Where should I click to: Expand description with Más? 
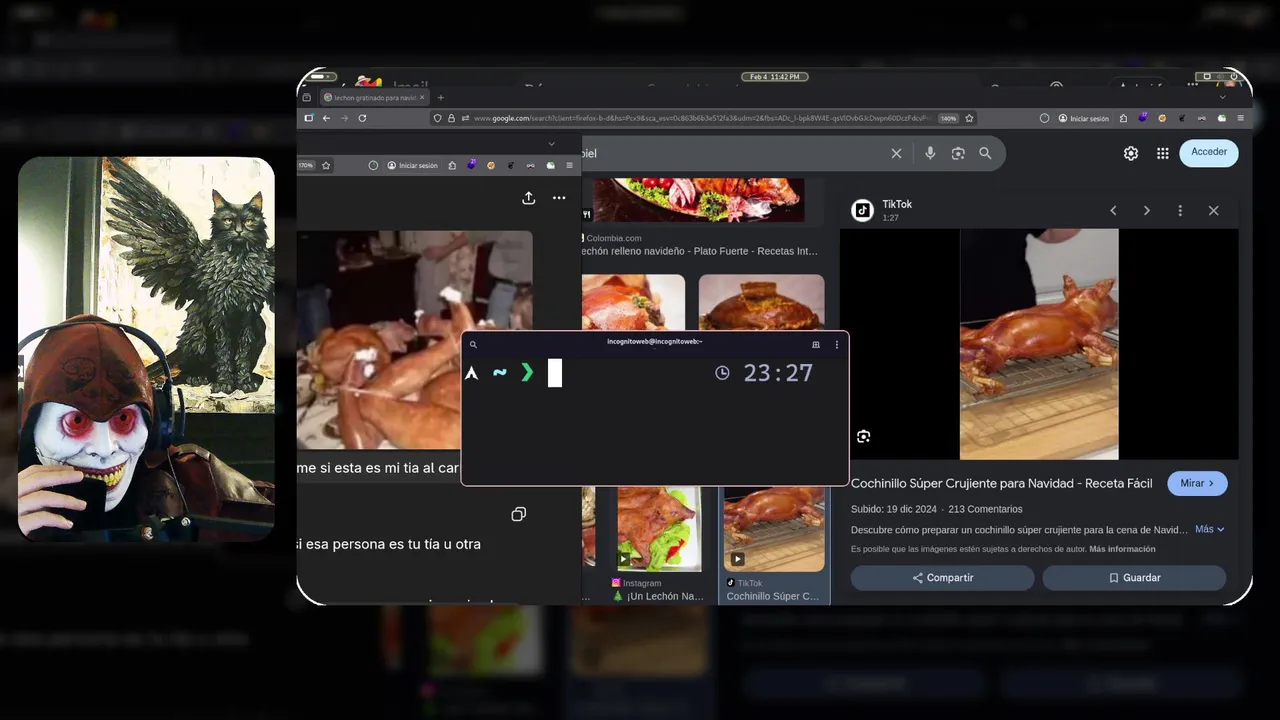(x=1209, y=529)
